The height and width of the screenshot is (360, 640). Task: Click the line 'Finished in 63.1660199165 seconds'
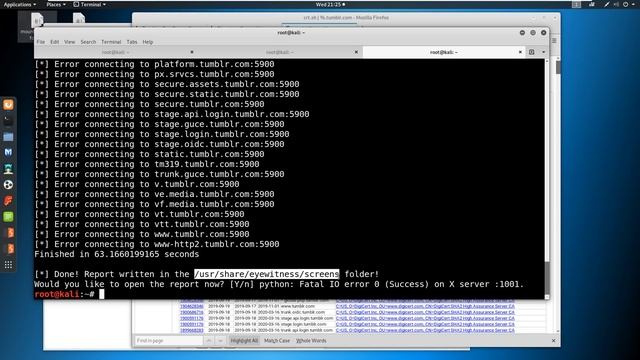117,254
